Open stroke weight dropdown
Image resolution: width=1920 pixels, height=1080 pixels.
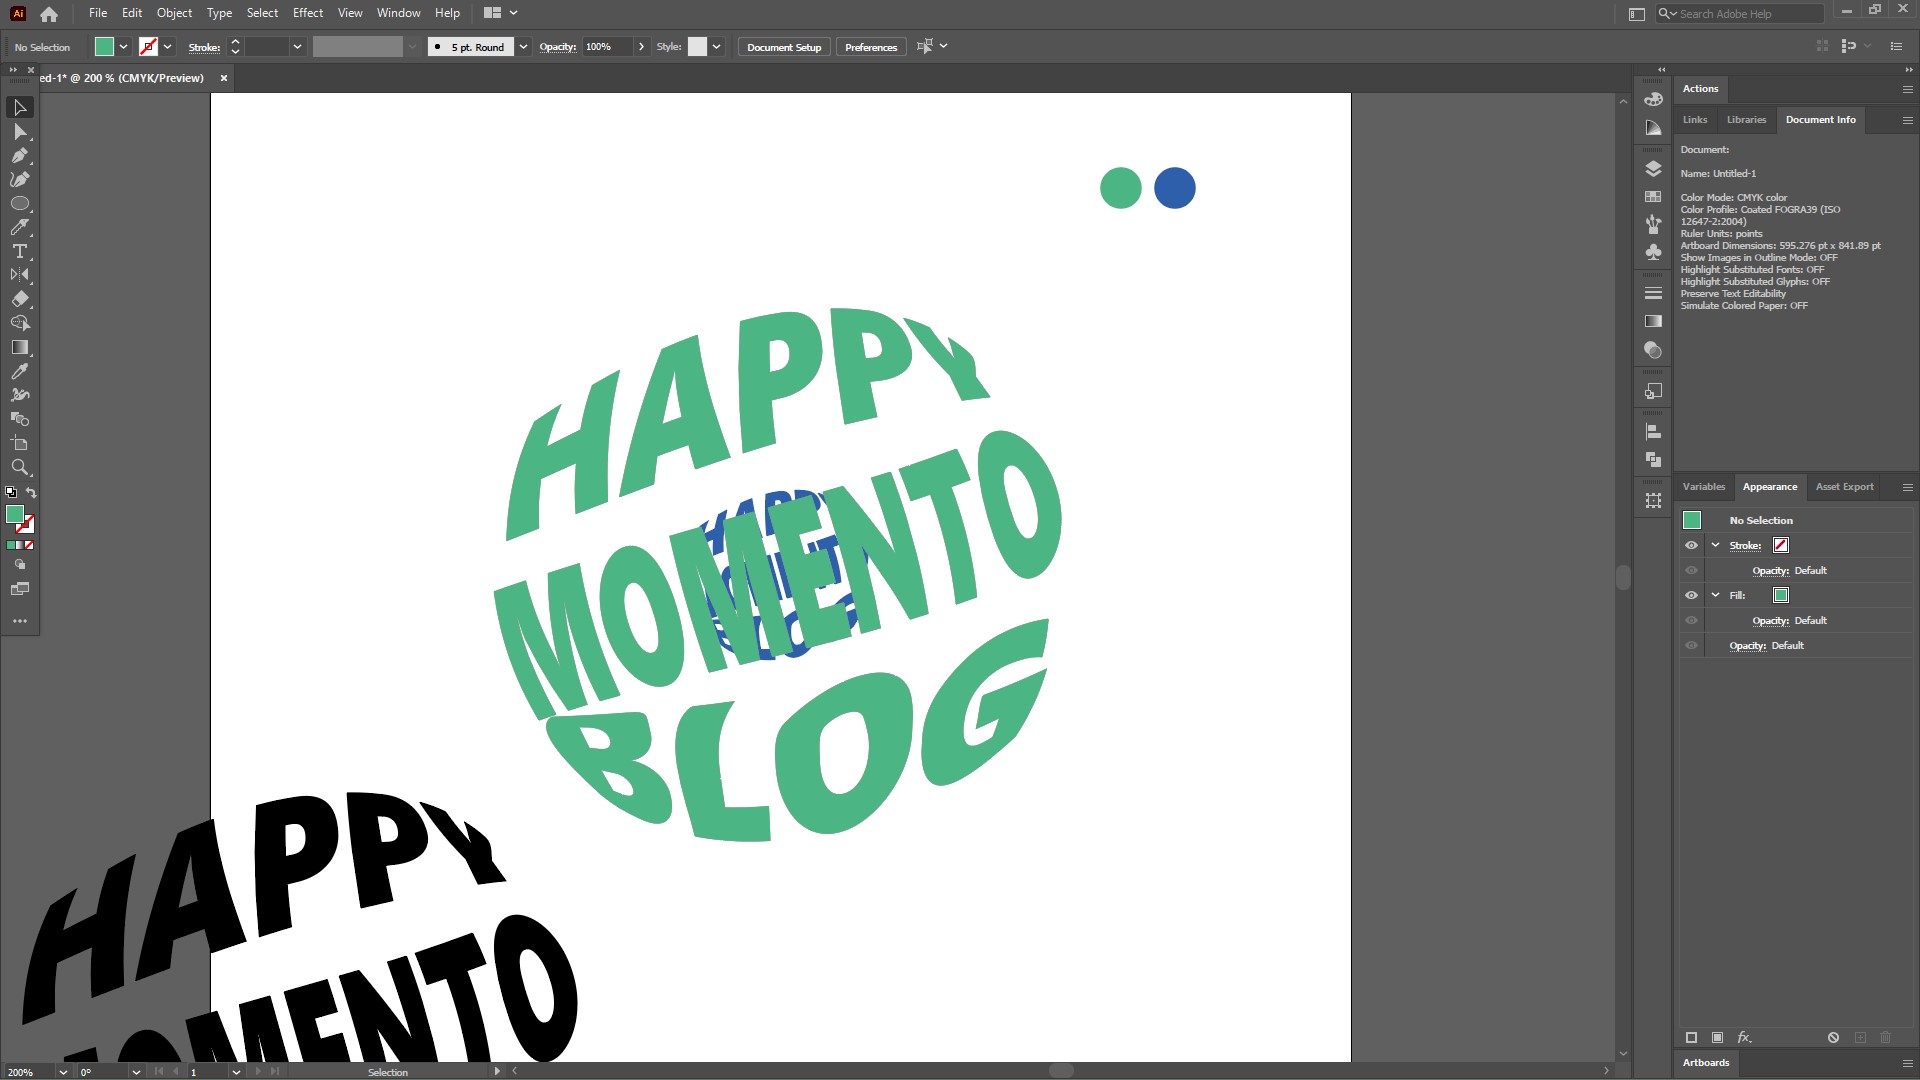click(297, 47)
